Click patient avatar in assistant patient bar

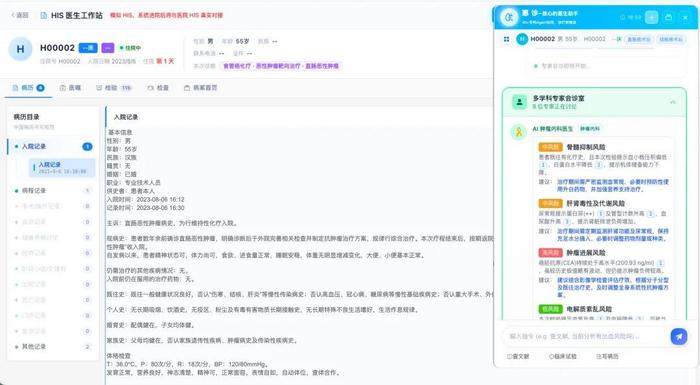point(522,39)
